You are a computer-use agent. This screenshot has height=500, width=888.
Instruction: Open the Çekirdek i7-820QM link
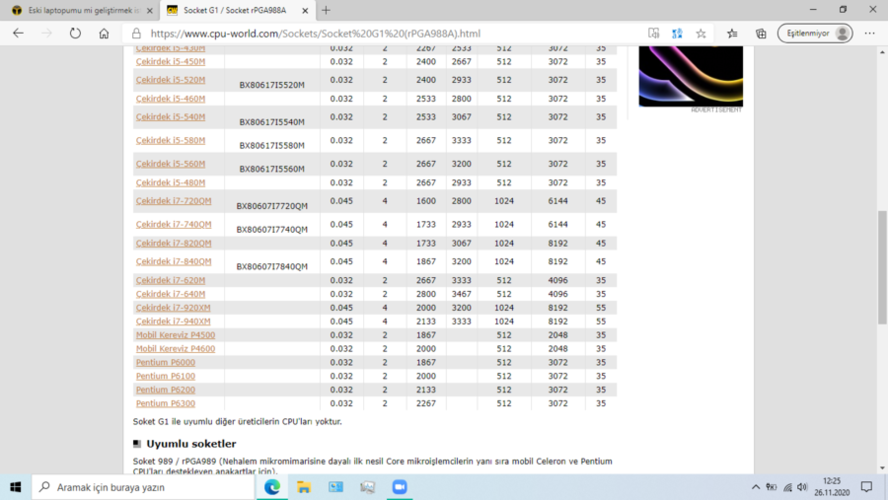pos(173,243)
